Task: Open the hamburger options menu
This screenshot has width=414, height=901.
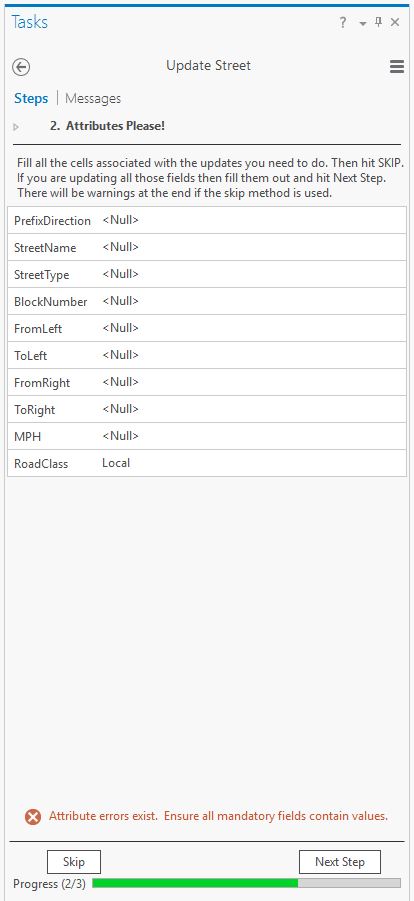Action: [397, 67]
